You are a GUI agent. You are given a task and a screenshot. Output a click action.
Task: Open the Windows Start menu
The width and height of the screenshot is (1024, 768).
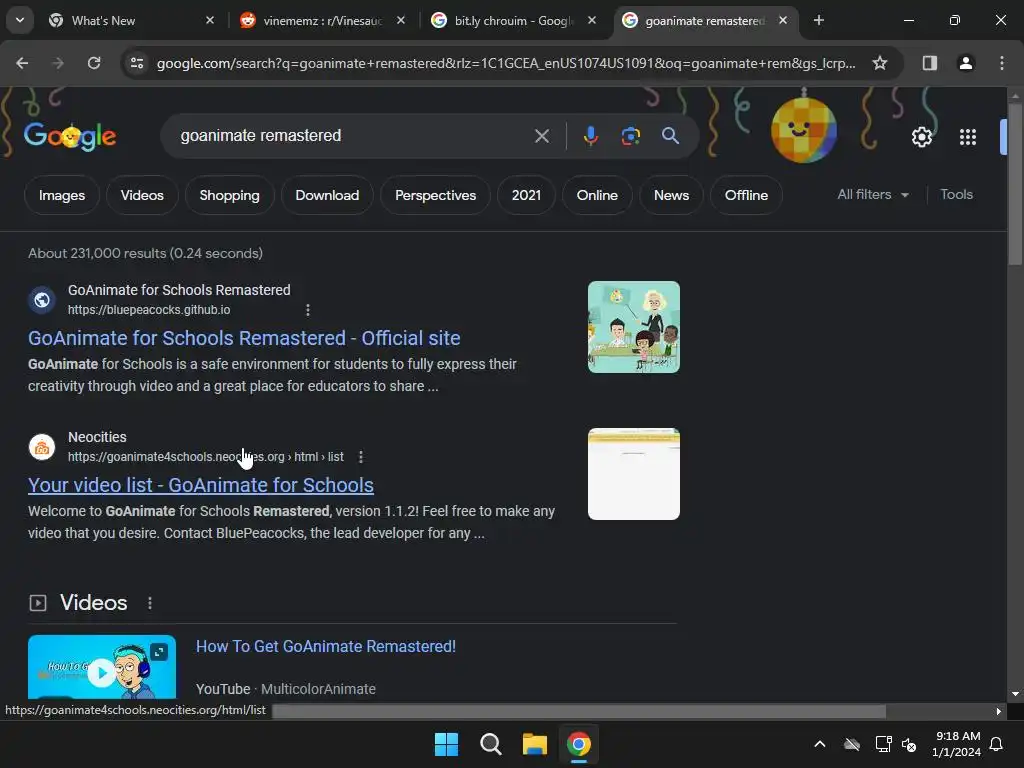click(447, 744)
